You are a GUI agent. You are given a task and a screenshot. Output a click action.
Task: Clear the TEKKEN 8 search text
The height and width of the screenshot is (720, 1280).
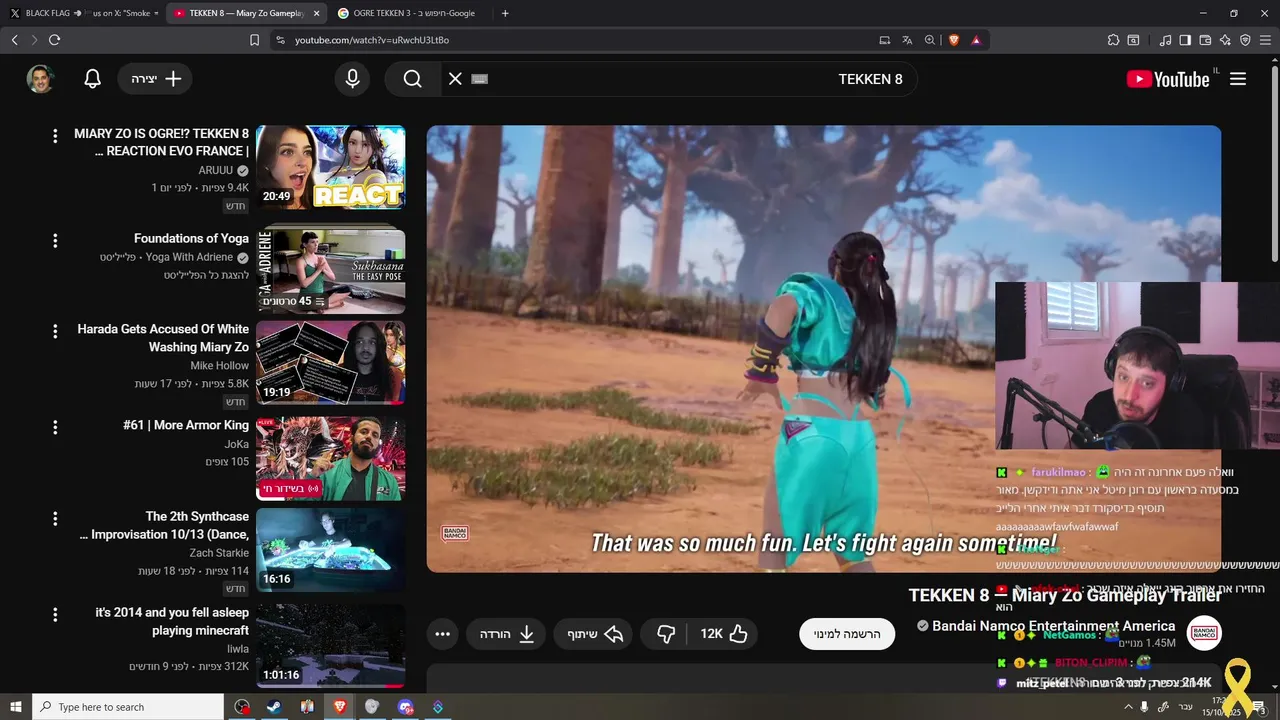(455, 79)
